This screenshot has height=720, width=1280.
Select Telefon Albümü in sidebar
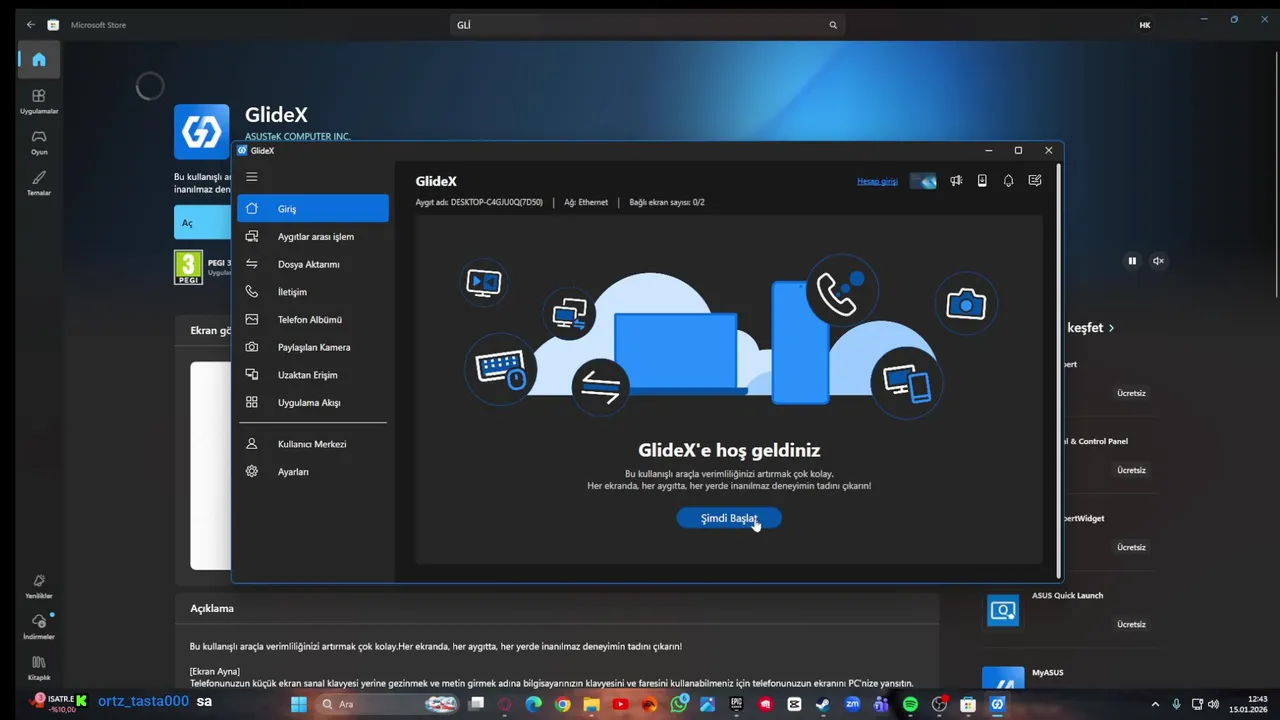point(313,319)
